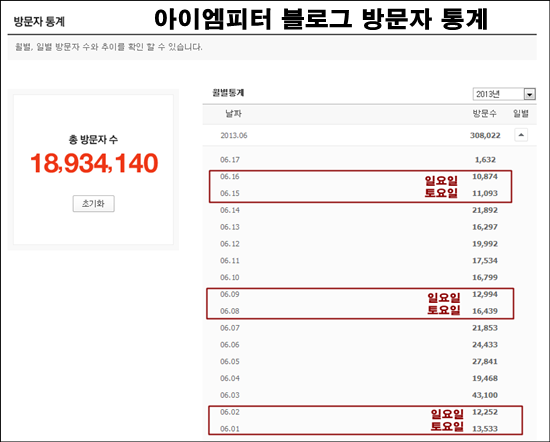
Task: Click the 10,874 visitor count
Action: [x=485, y=176]
